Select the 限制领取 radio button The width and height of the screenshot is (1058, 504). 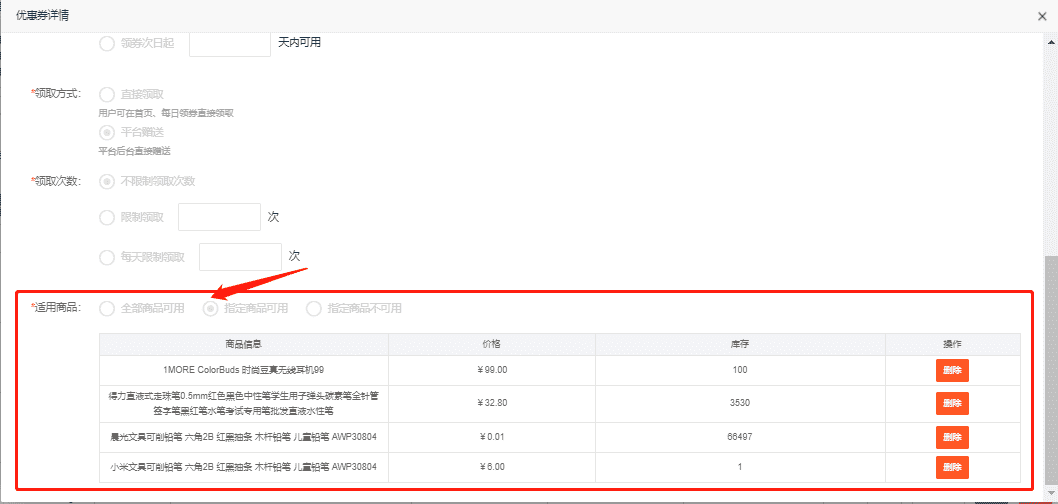[x=107, y=217]
